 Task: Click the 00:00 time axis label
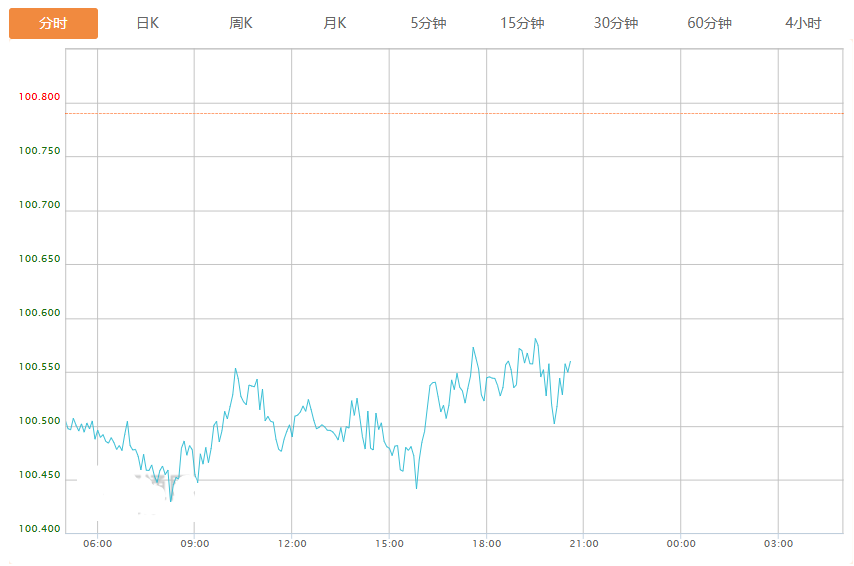tap(681, 544)
